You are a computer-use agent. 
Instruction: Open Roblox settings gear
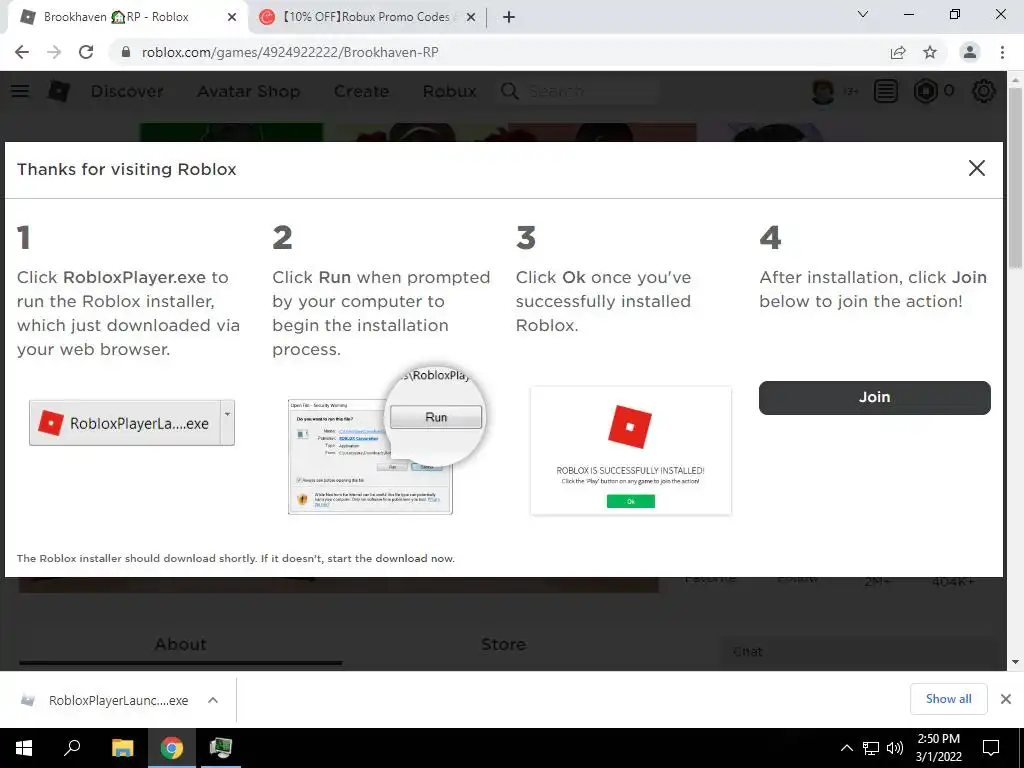(x=984, y=91)
